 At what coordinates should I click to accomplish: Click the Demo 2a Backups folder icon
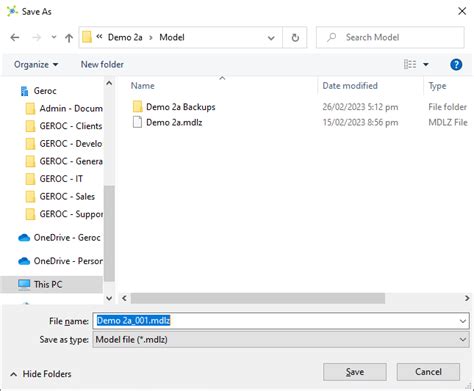137,107
